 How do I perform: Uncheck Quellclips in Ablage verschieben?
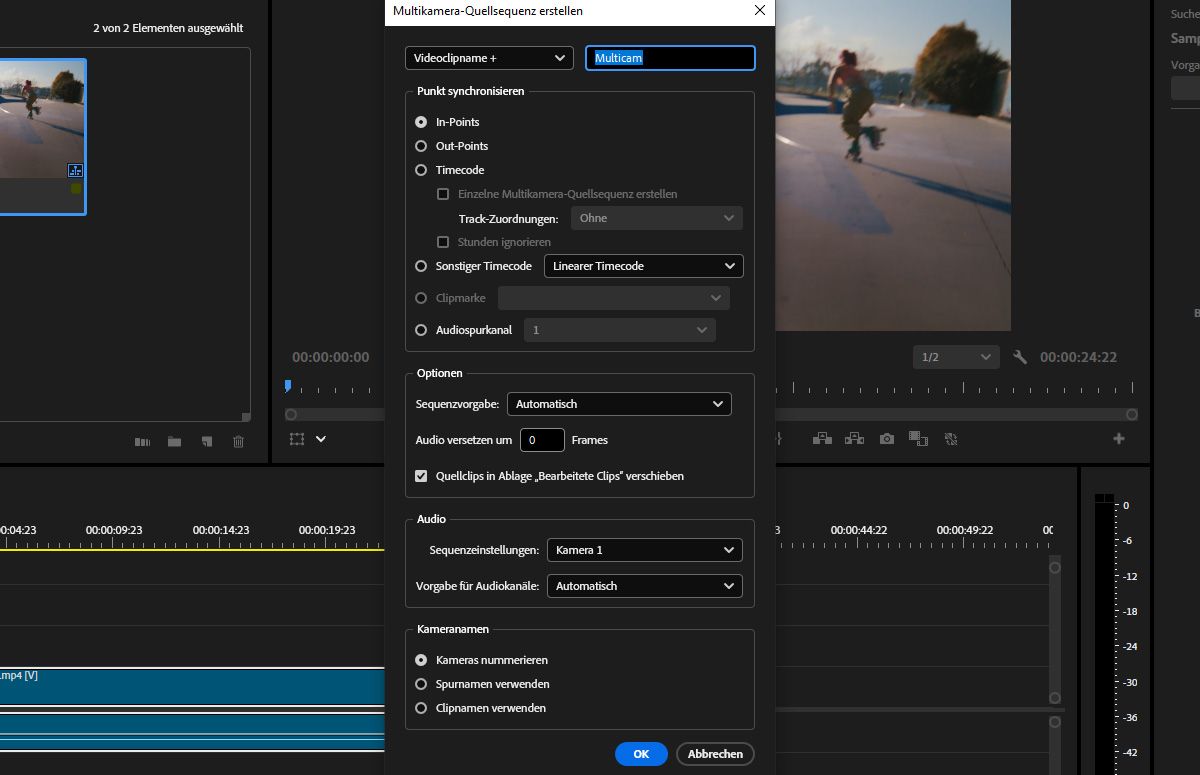[x=421, y=476]
